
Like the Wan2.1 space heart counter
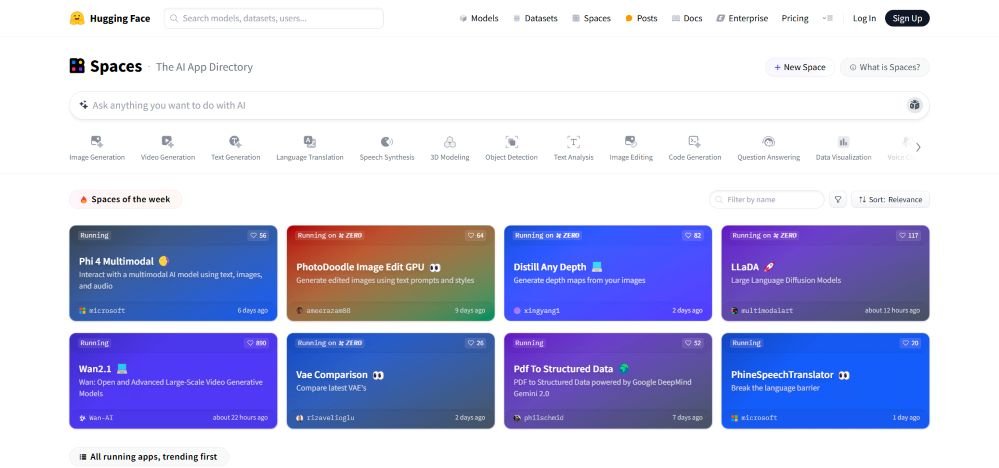256,343
